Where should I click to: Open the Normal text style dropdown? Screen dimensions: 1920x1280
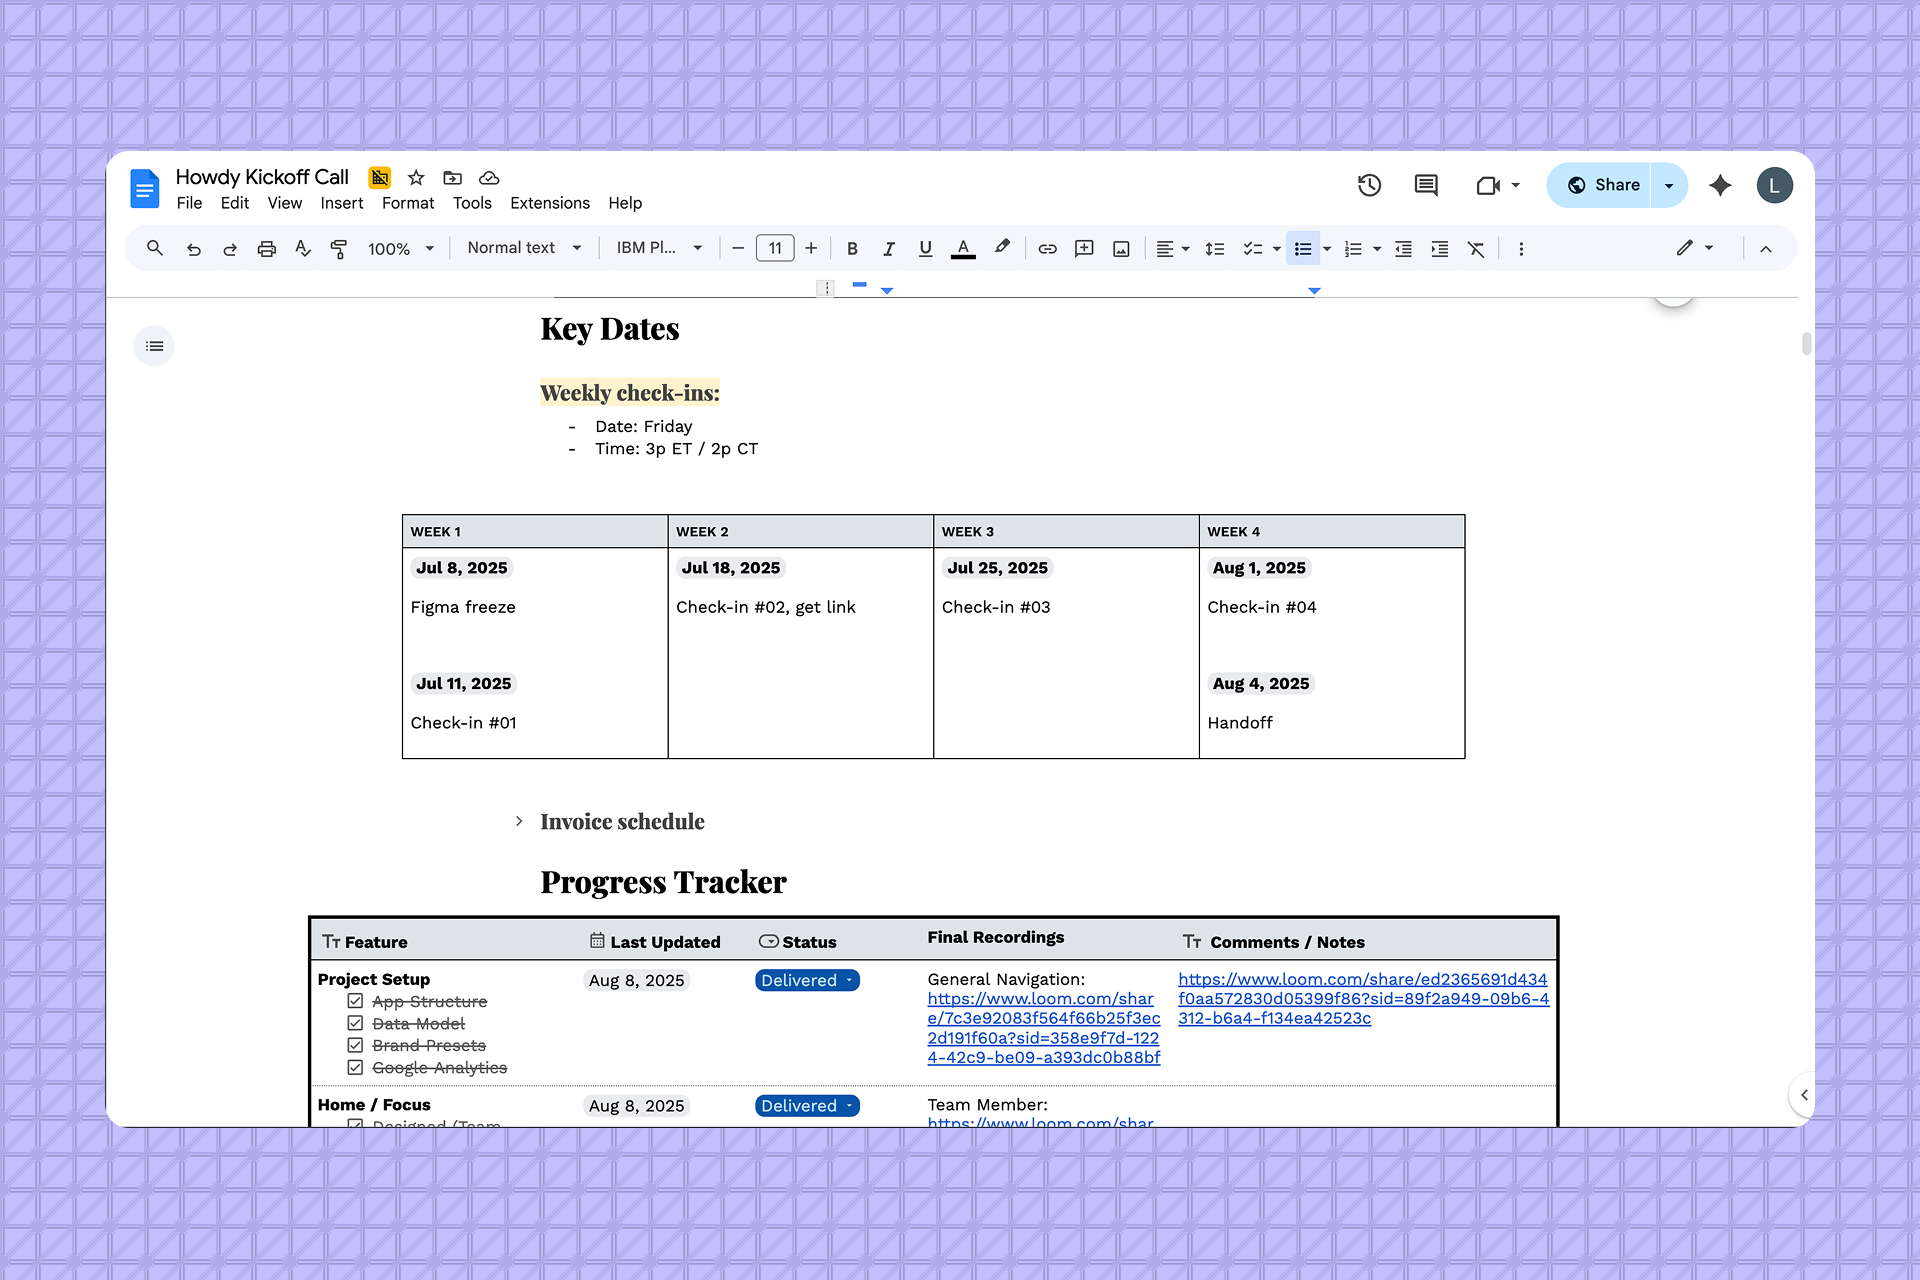[523, 248]
